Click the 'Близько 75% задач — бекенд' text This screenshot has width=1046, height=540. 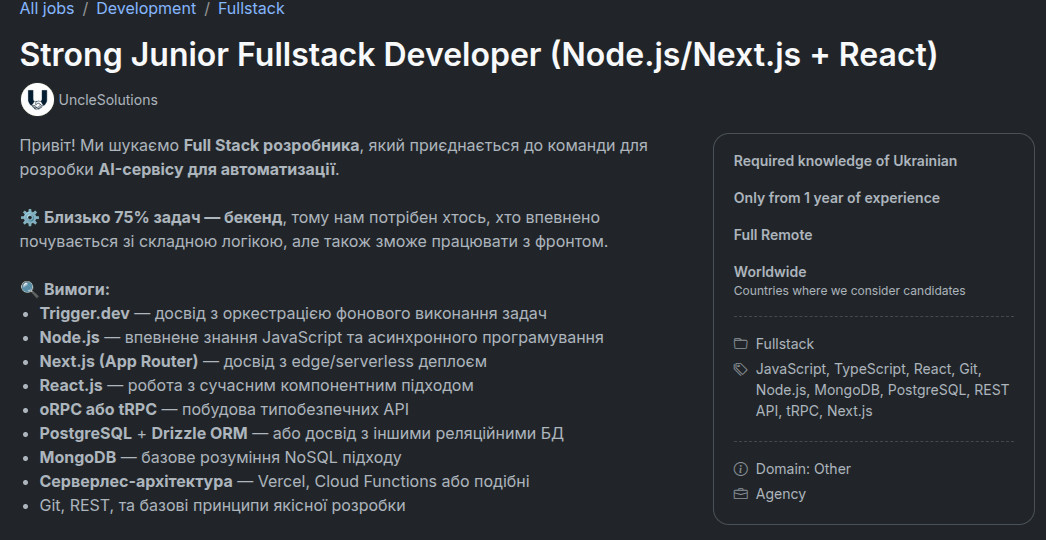pyautogui.click(x=163, y=218)
